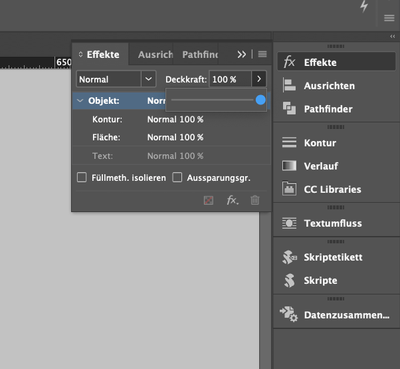
Task: Open the Textumfluss panel icon
Action: click(289, 223)
